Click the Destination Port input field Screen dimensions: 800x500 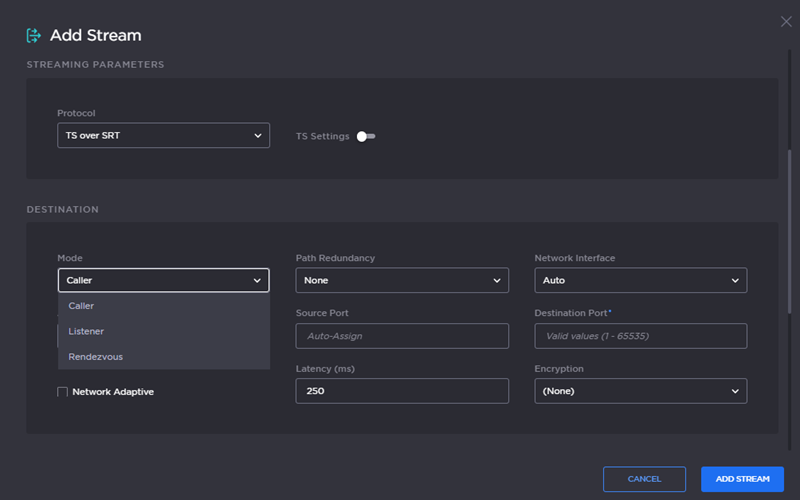point(640,336)
